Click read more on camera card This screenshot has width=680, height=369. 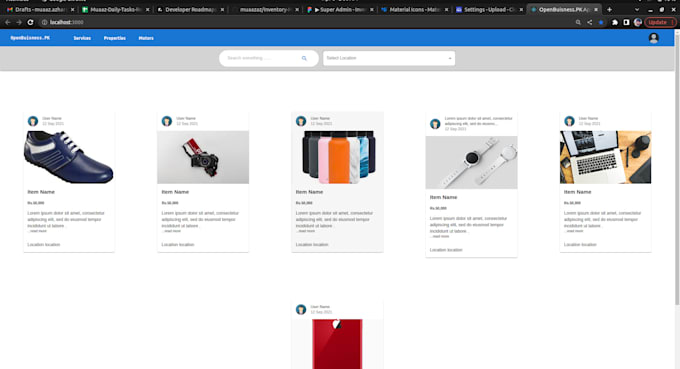pos(171,231)
